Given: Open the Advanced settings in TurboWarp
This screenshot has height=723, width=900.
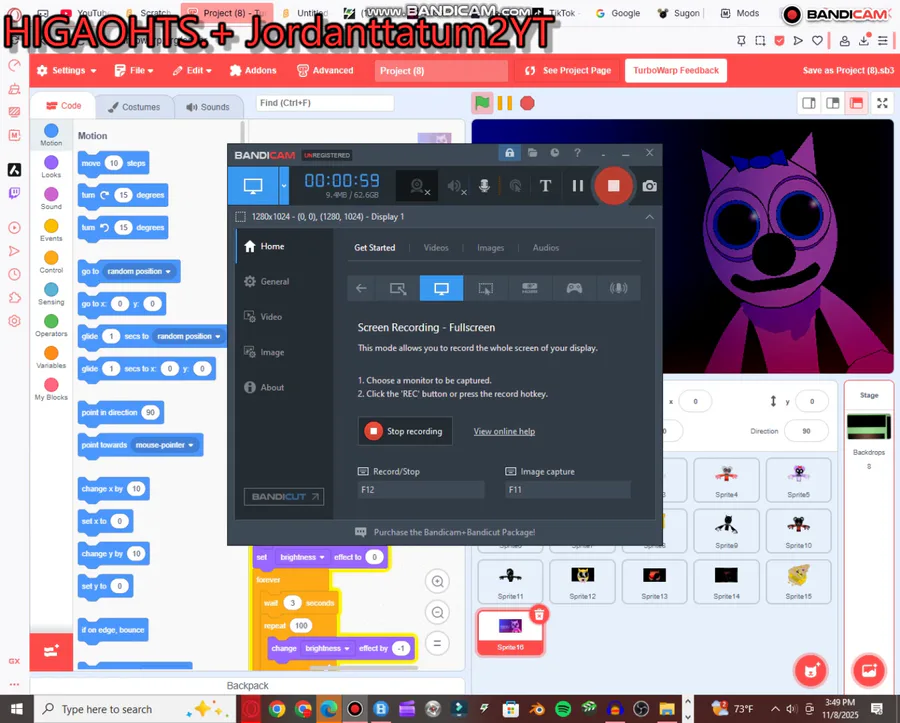Looking at the screenshot, I should click(x=325, y=71).
